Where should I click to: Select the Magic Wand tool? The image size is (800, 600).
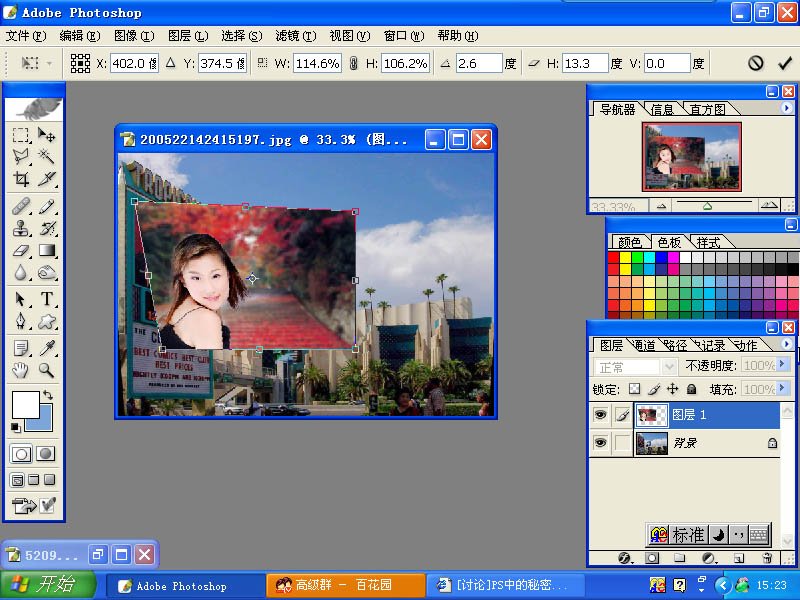(47, 157)
